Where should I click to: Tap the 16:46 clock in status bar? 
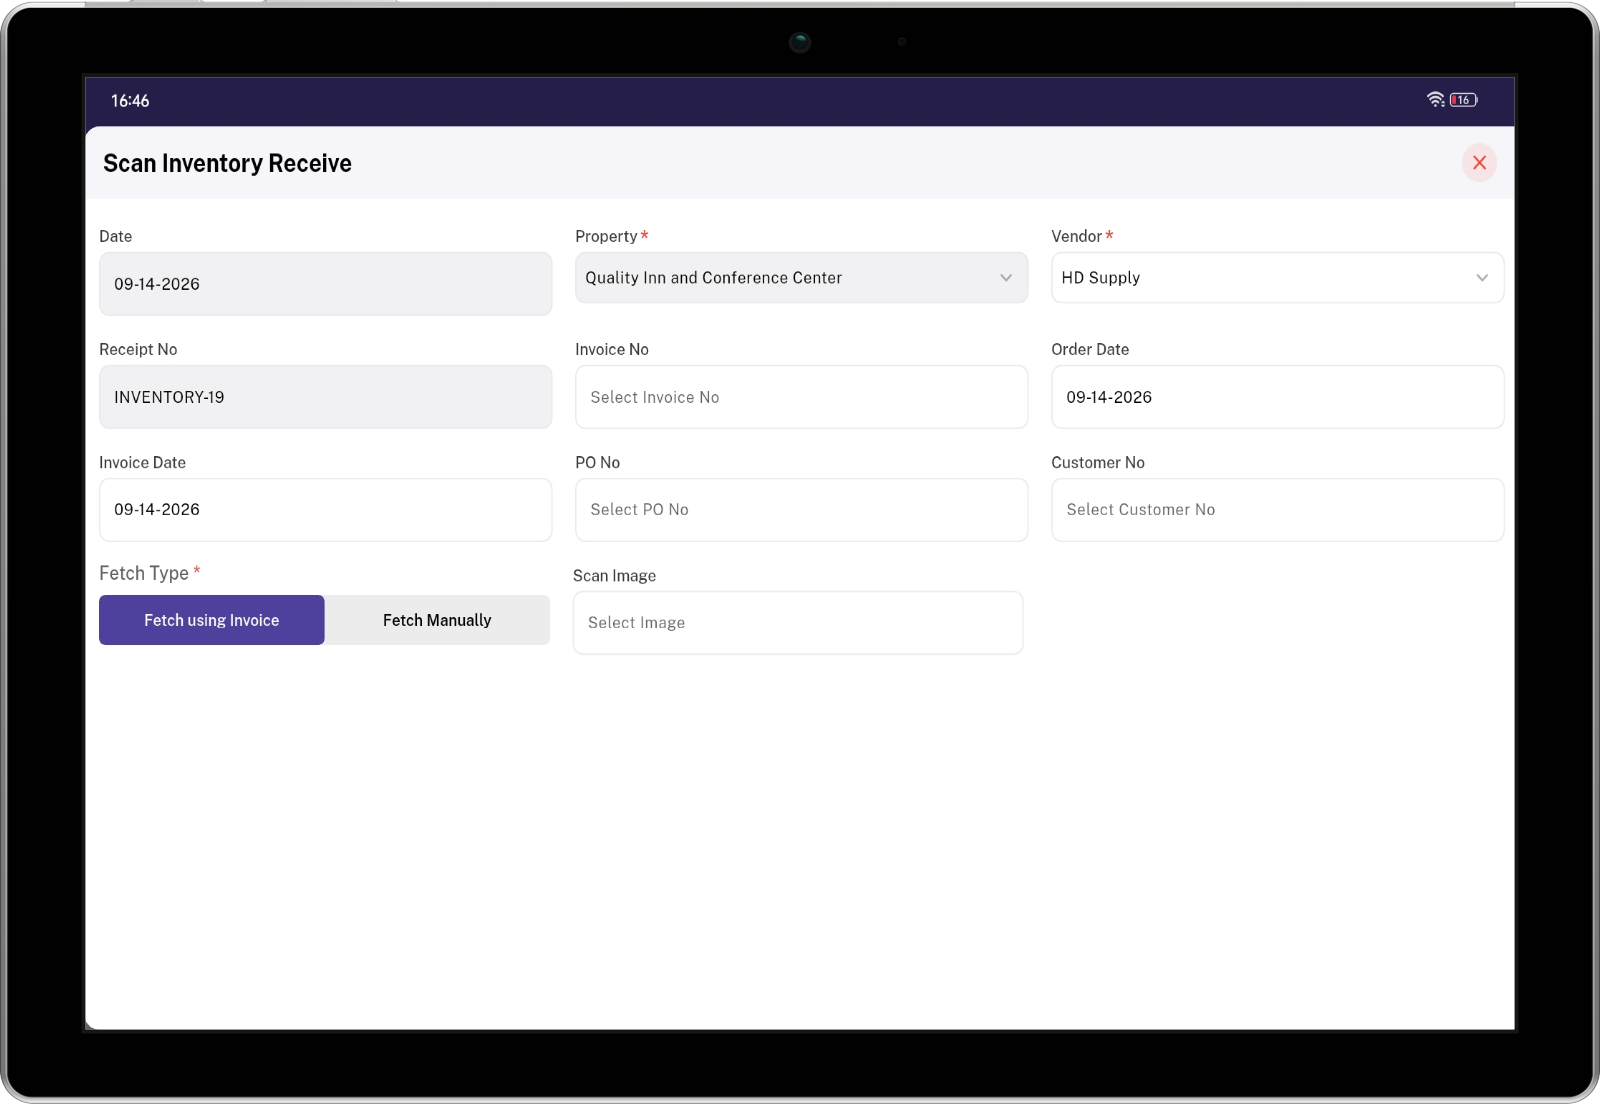coord(130,101)
